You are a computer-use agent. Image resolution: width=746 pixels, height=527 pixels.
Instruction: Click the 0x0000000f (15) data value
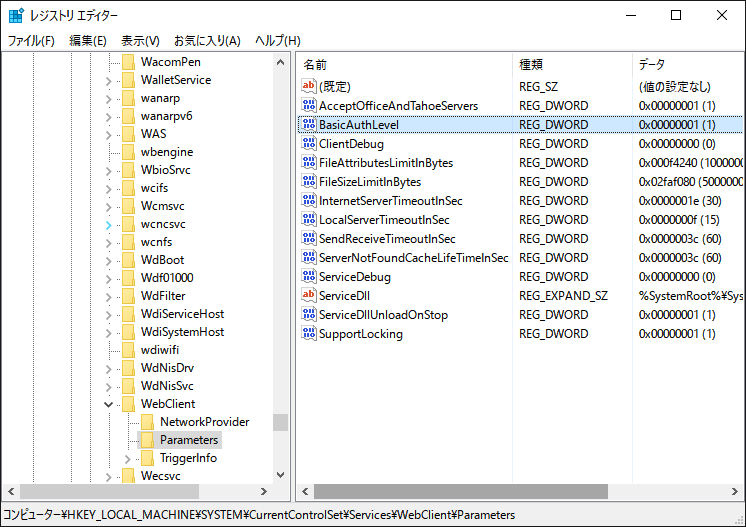point(679,220)
